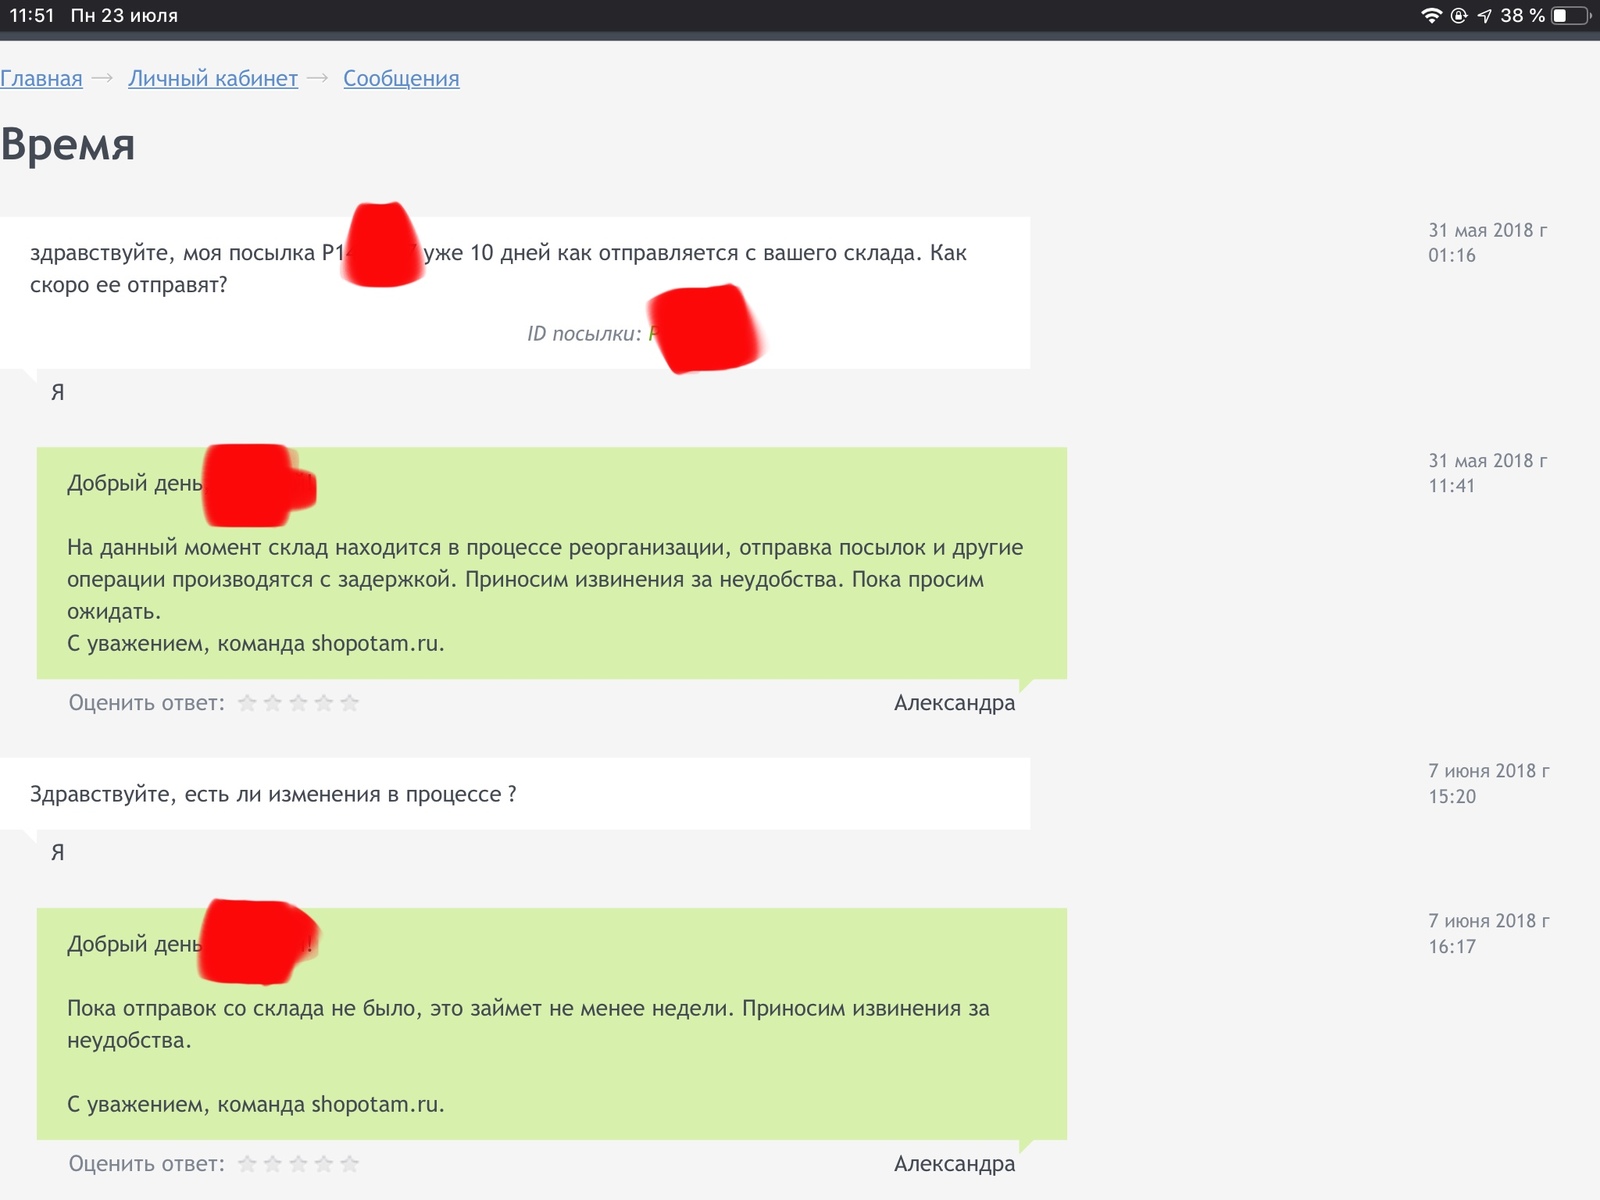1600x1200 pixels.
Task: Tap the battery indicator icon
Action: (1571, 15)
